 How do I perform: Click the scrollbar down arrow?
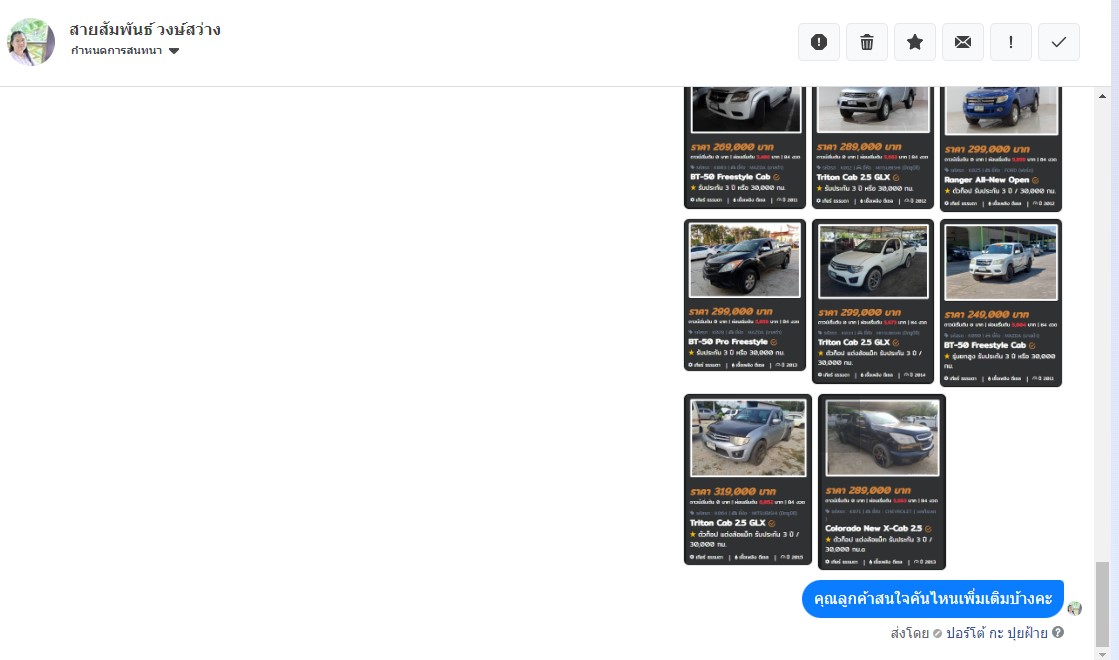pyautogui.click(x=1103, y=654)
